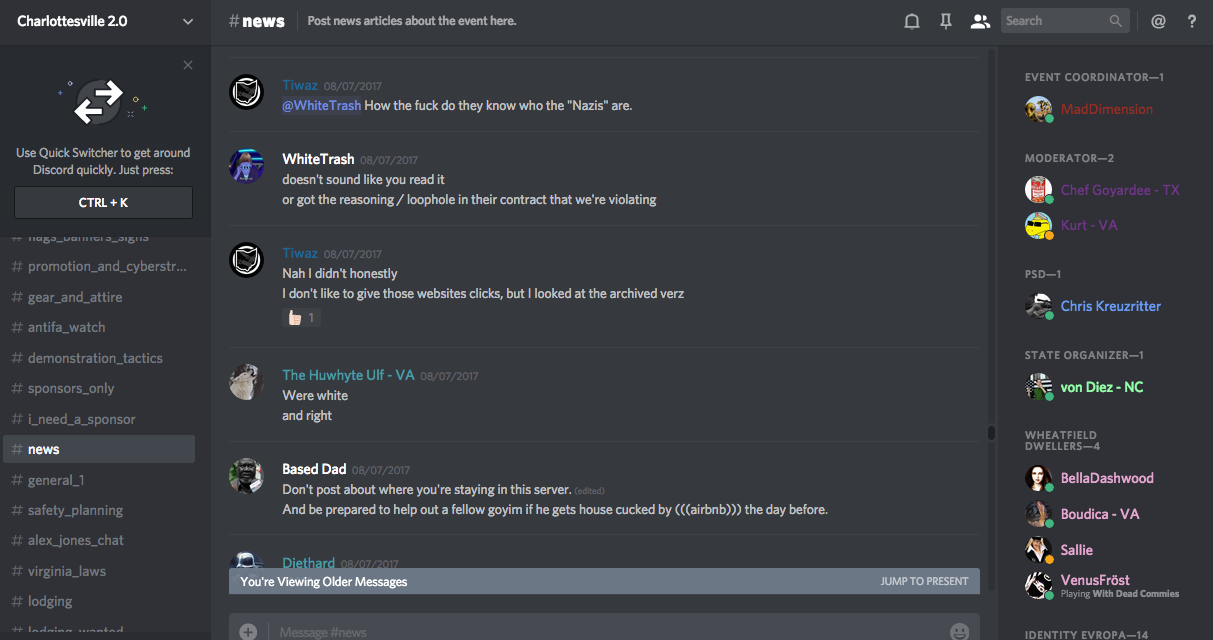1213x640 pixels.
Task: Open MadDimension's member profile
Action: 1106,109
